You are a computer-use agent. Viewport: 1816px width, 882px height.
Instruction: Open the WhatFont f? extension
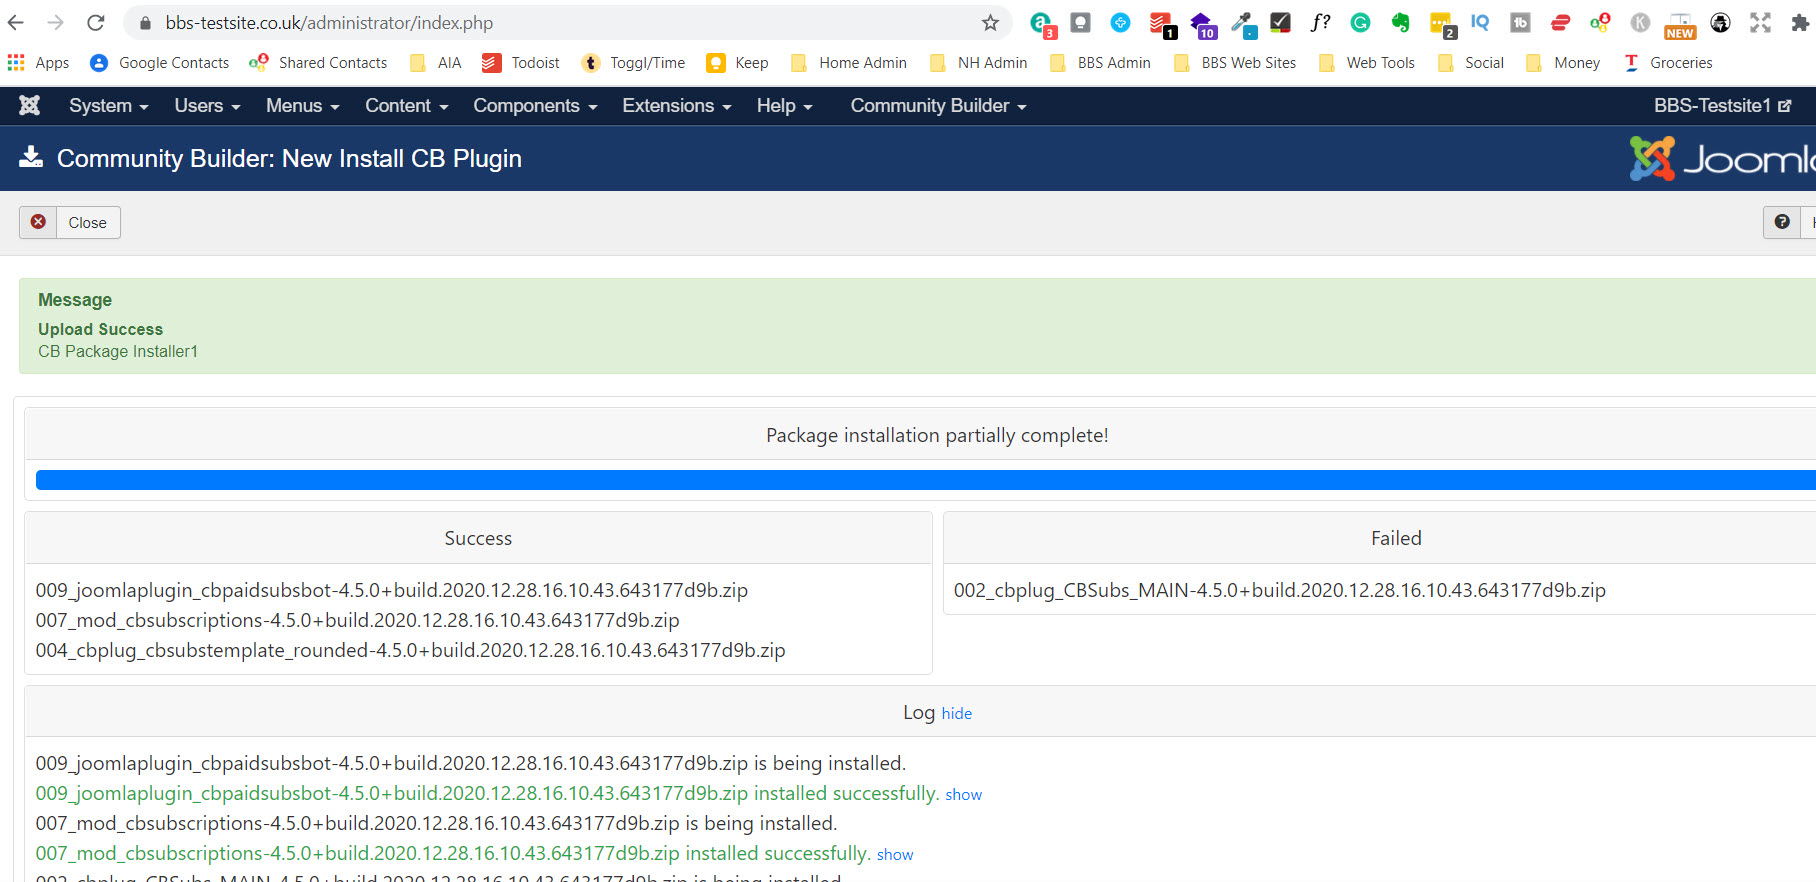(x=1321, y=22)
